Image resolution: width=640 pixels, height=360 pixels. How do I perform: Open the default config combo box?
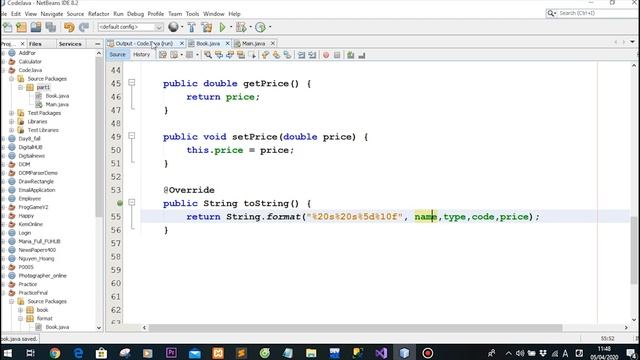(131, 27)
